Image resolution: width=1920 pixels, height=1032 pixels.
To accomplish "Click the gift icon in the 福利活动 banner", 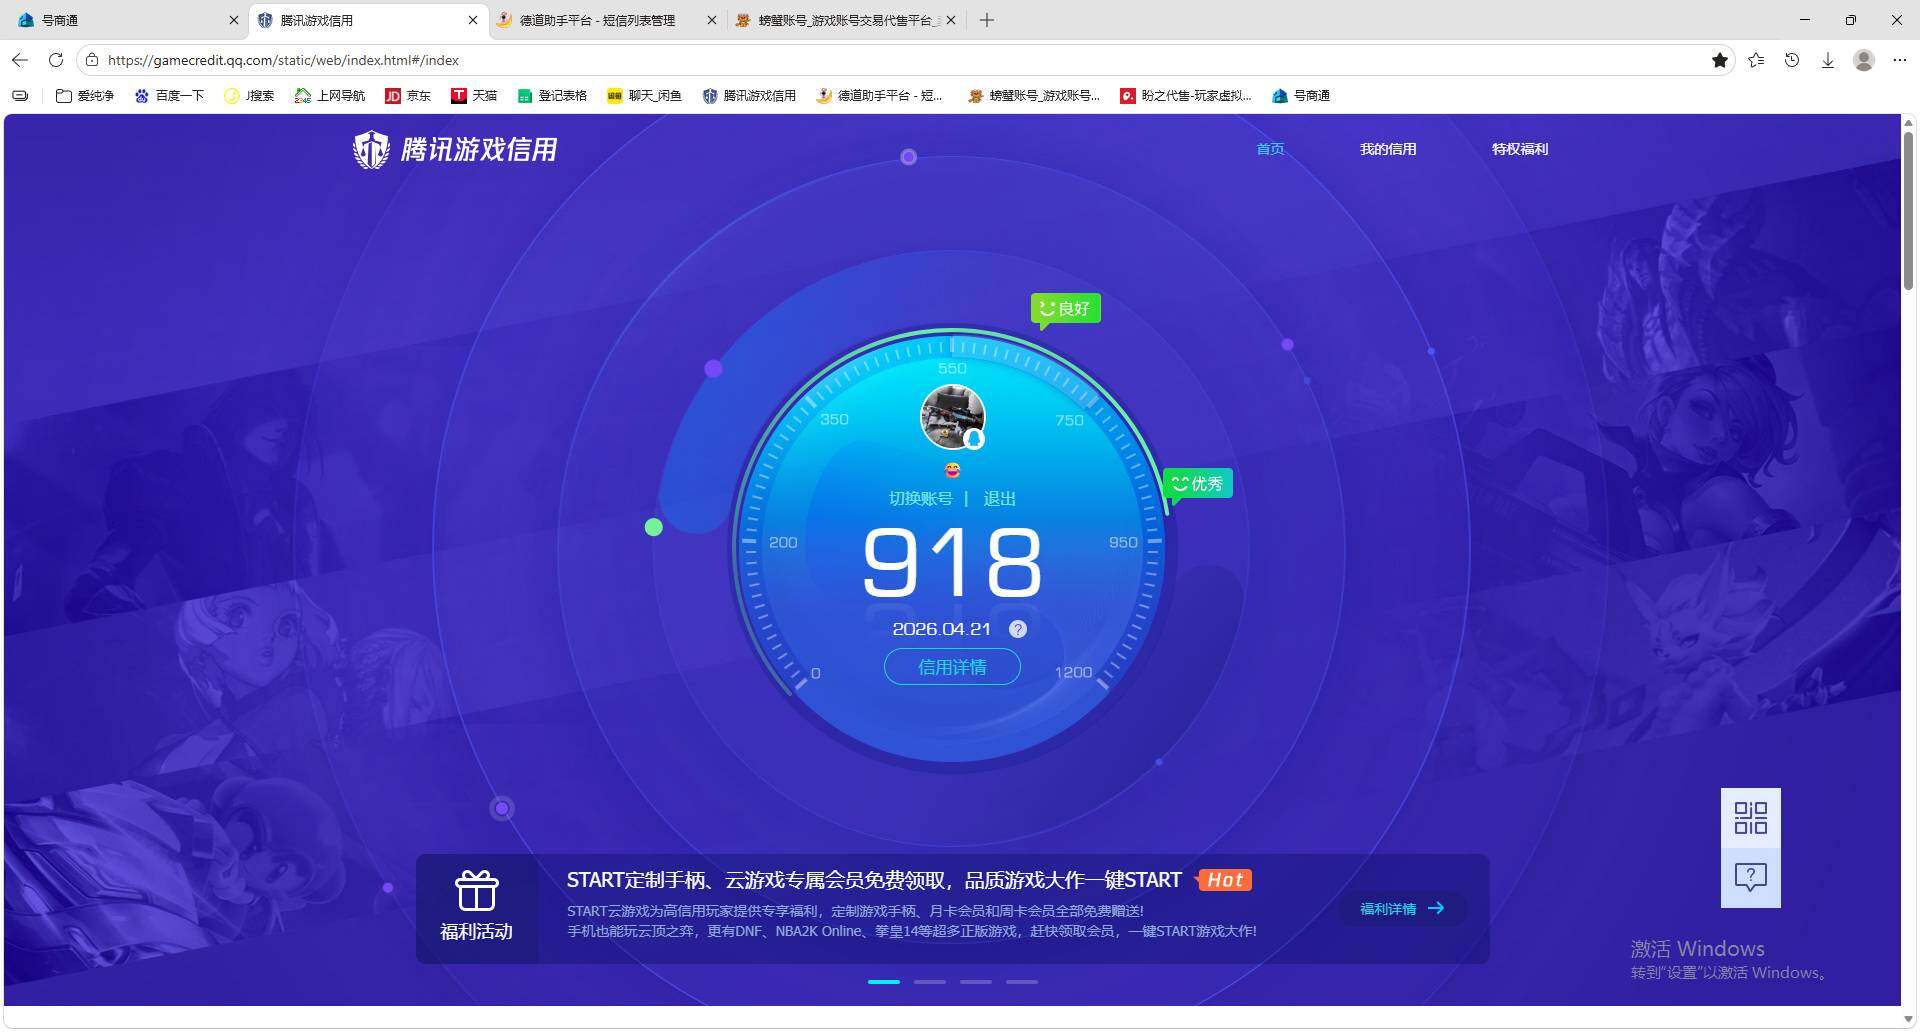I will (x=477, y=890).
